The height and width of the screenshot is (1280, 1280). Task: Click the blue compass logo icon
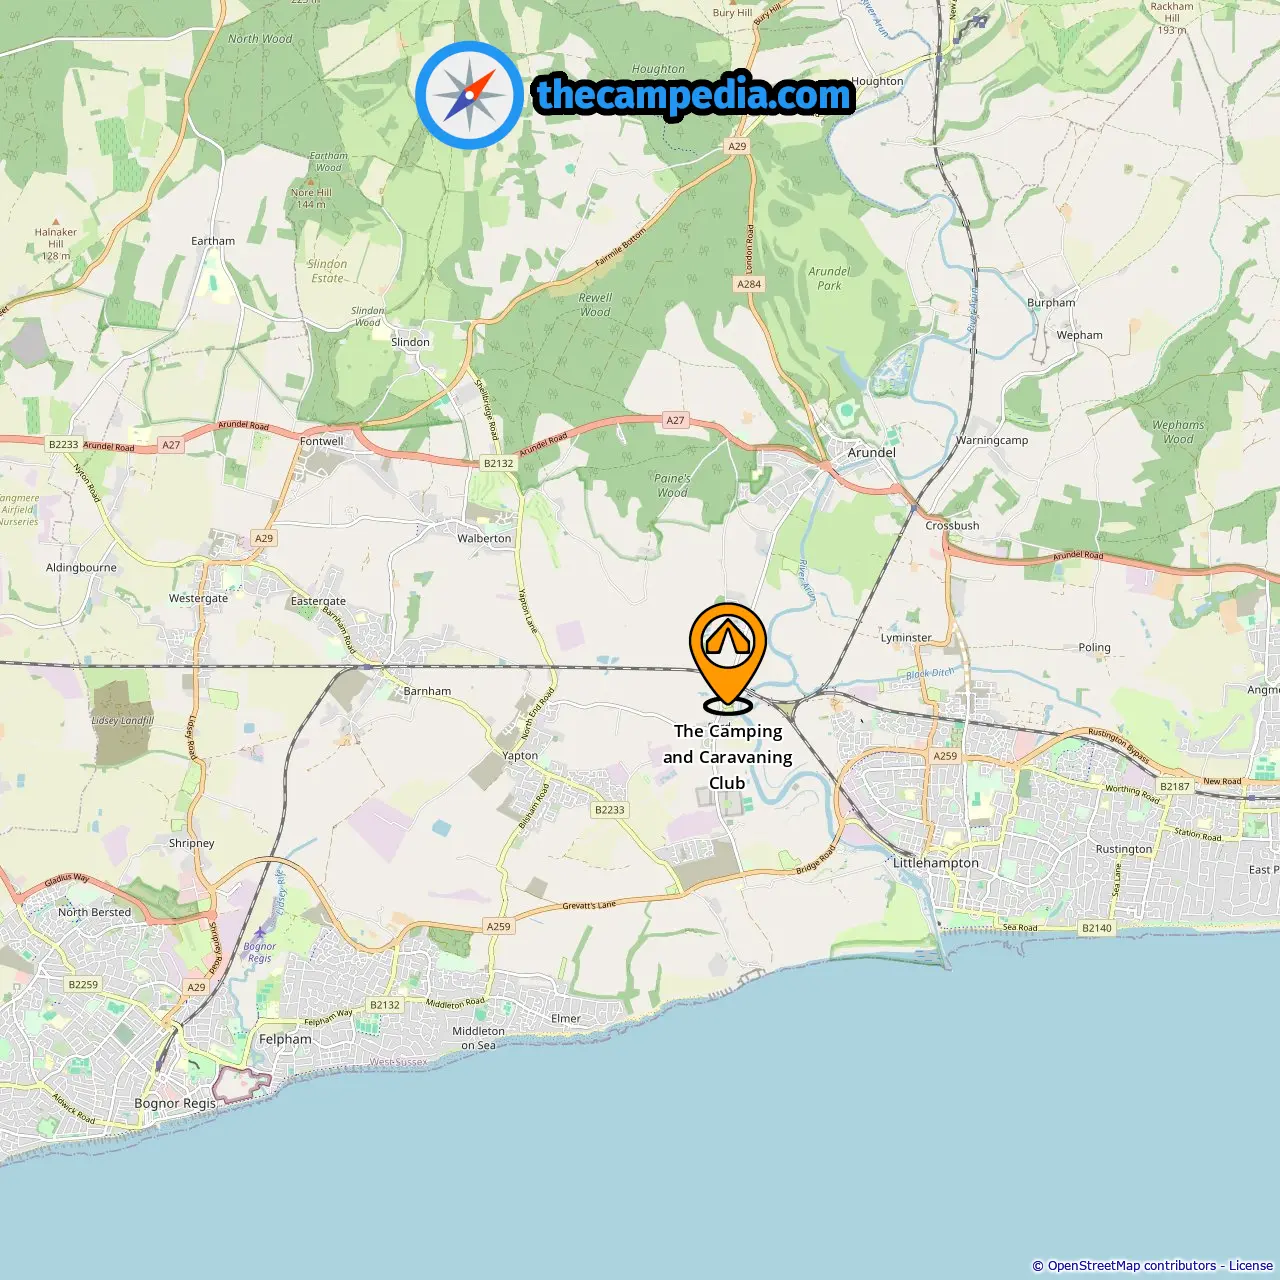click(469, 95)
